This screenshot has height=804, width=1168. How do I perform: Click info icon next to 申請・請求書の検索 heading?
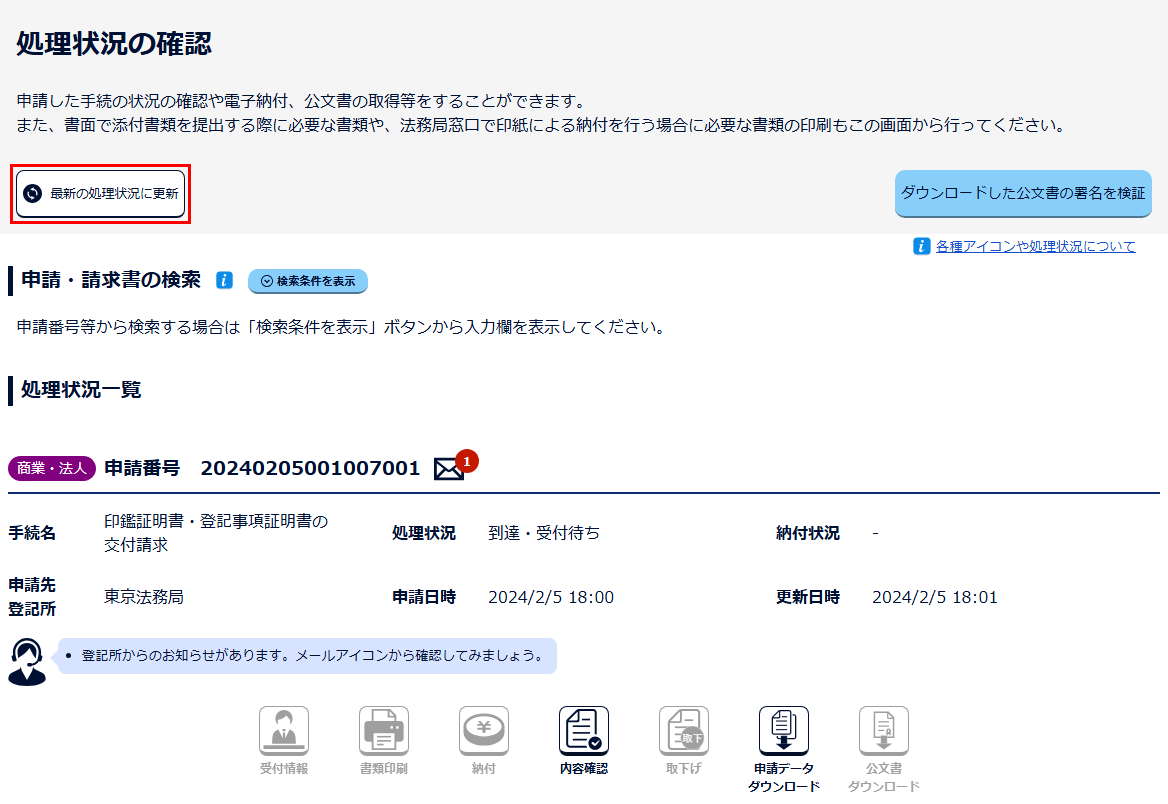(225, 281)
